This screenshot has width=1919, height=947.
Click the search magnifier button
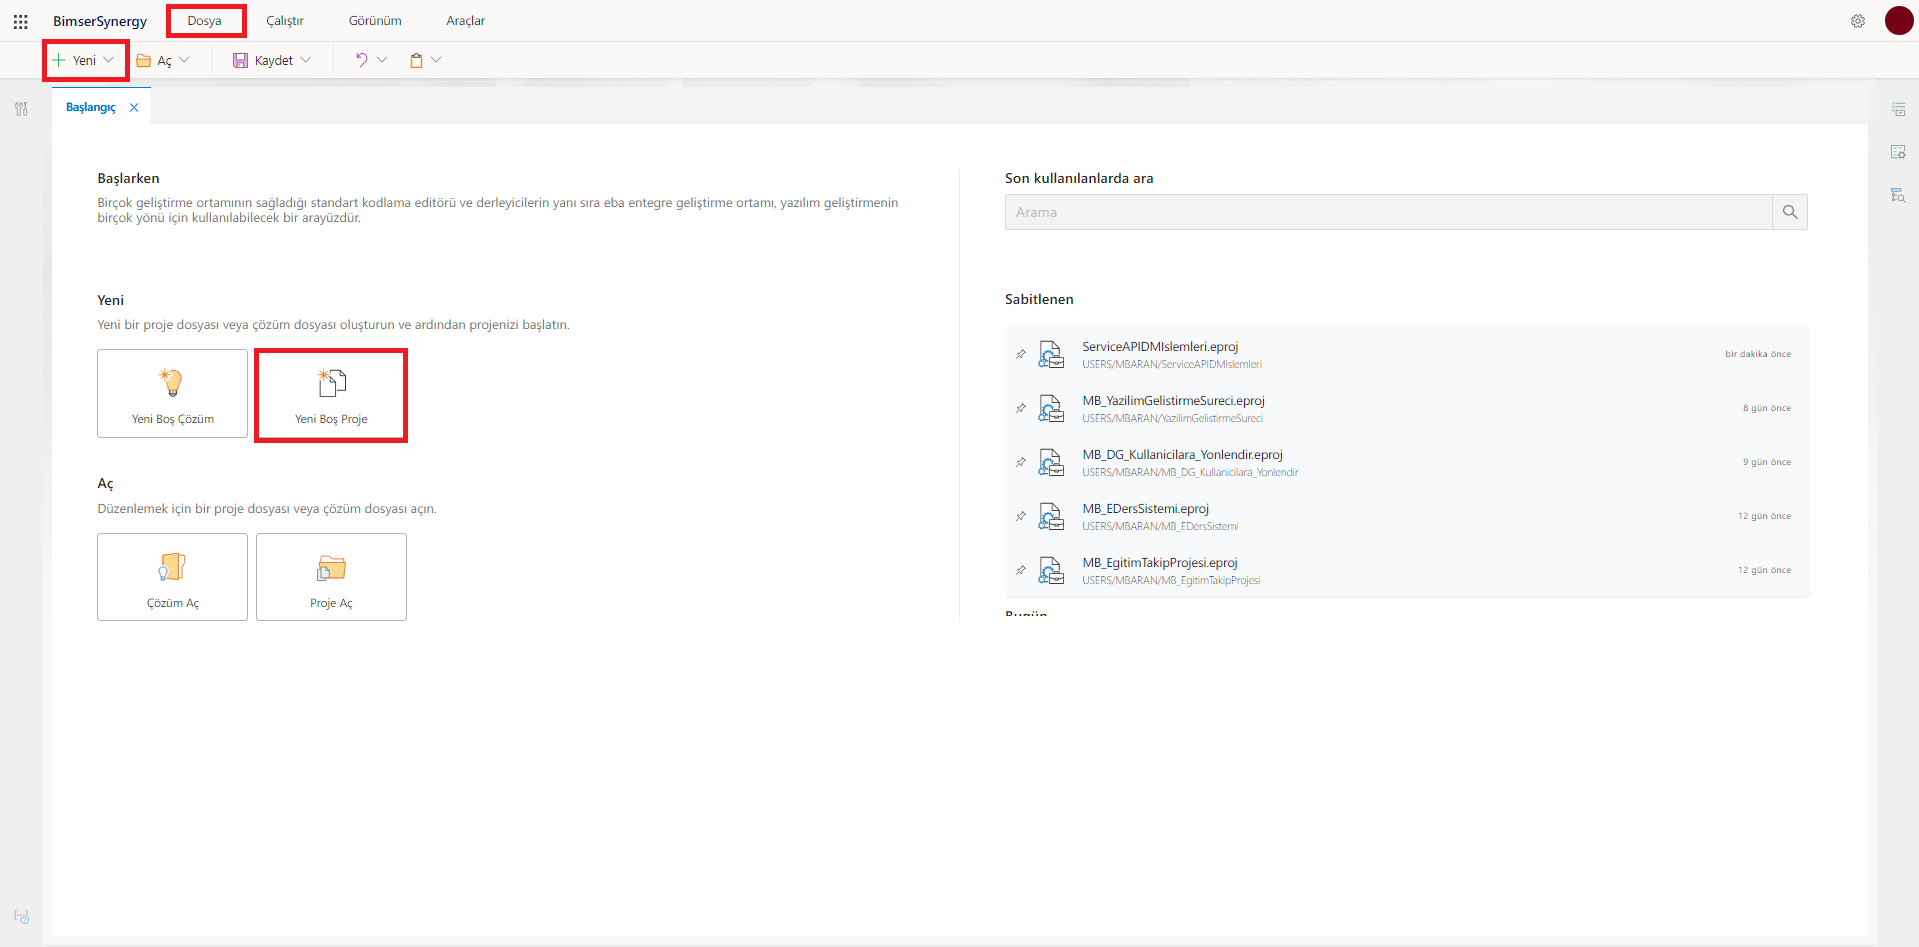pos(1790,212)
